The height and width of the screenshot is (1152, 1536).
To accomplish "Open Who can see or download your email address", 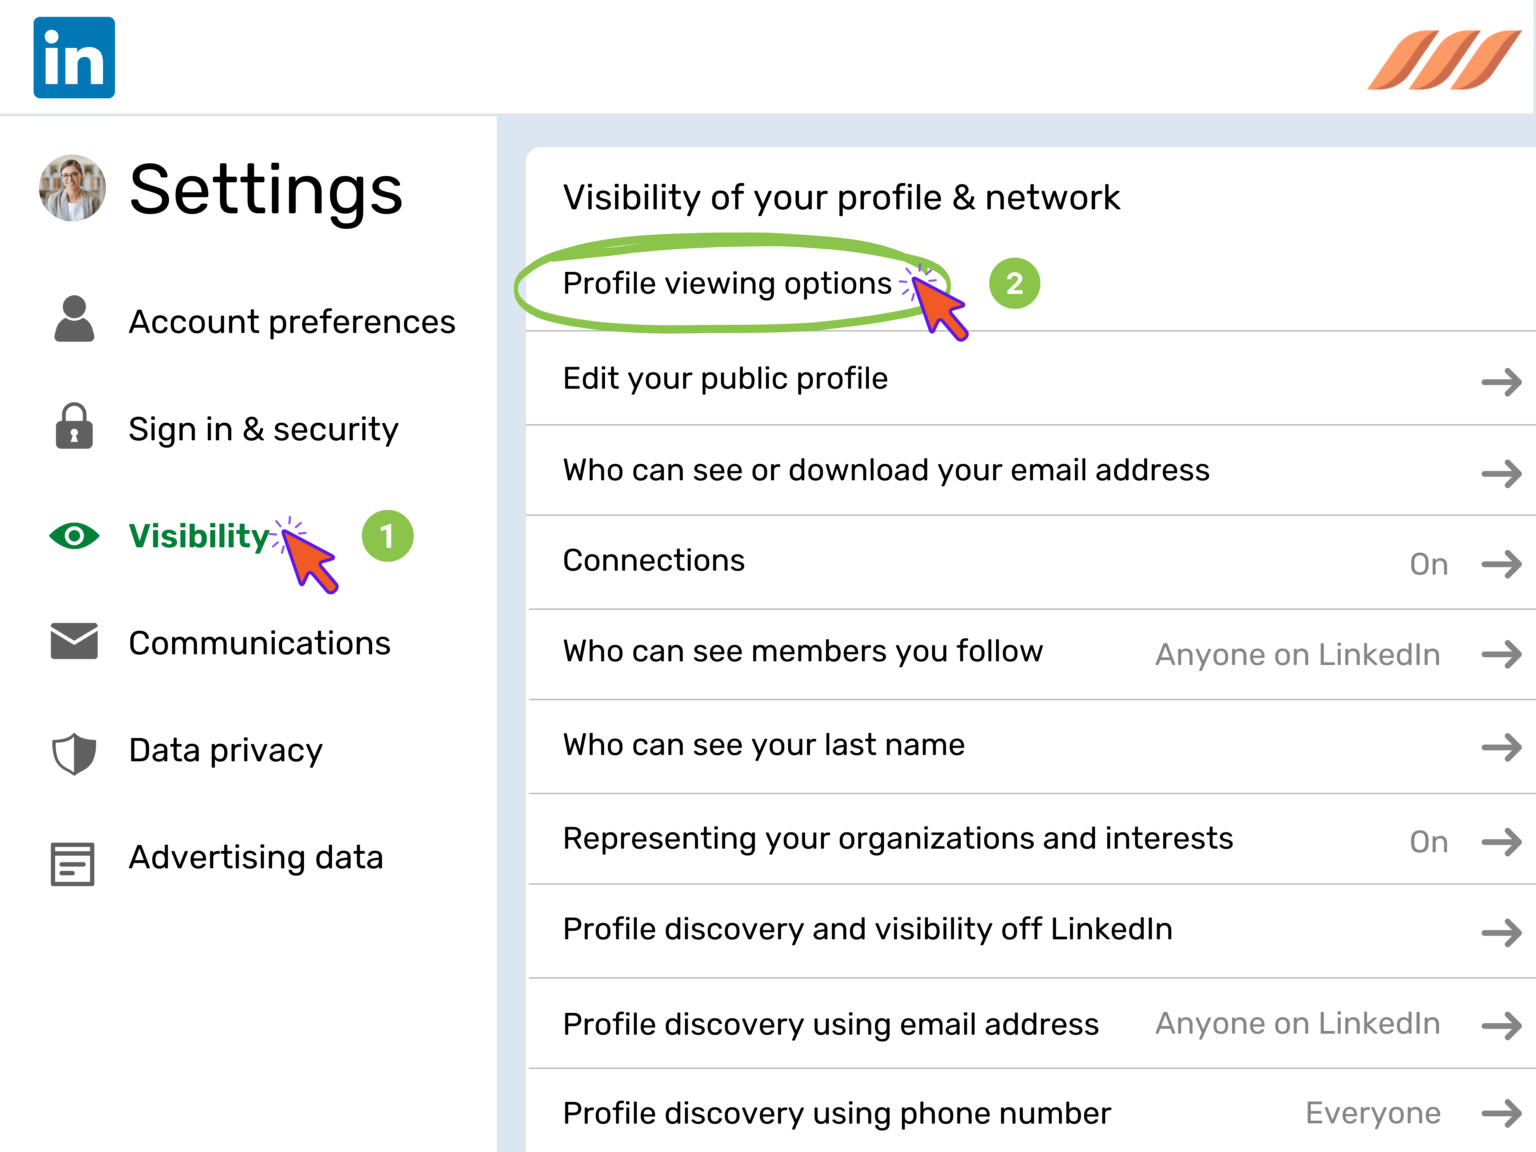I will pyautogui.click(x=886, y=470).
